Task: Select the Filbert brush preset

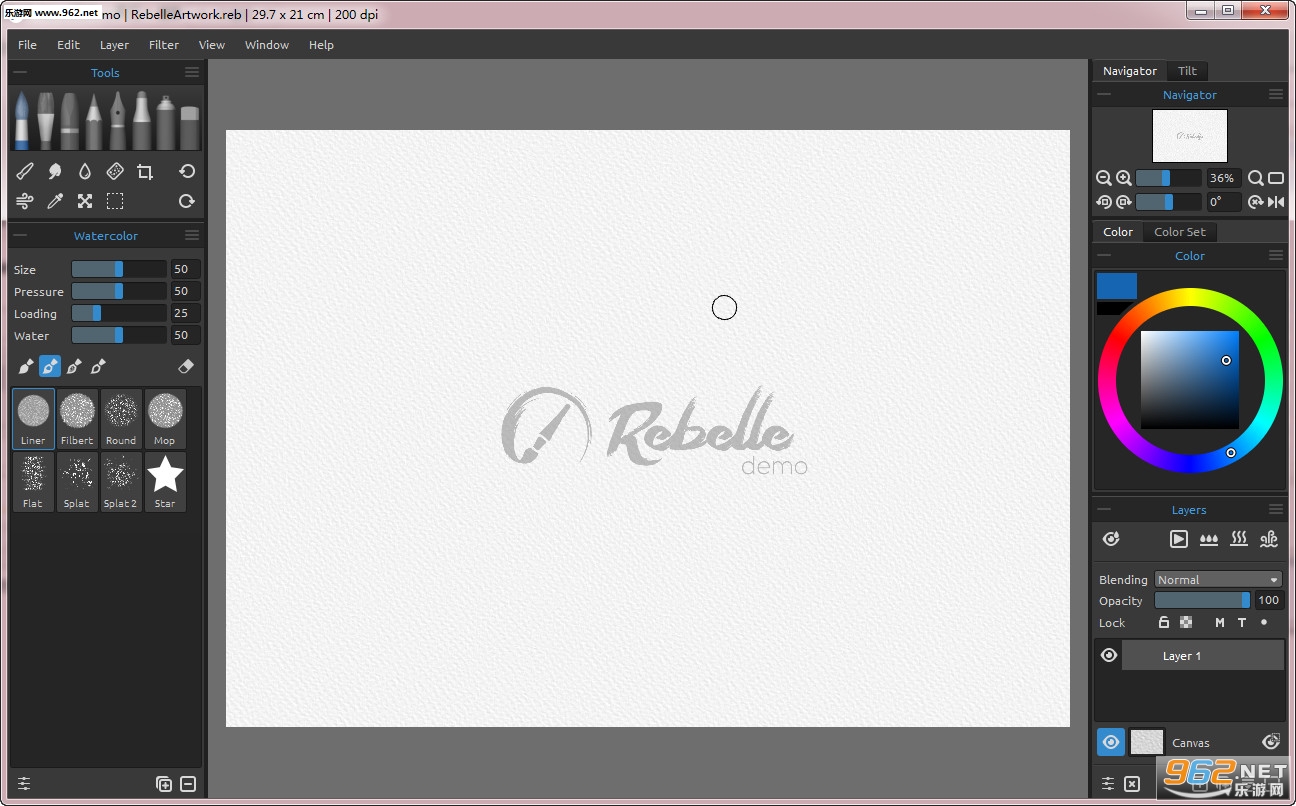Action: [77, 419]
